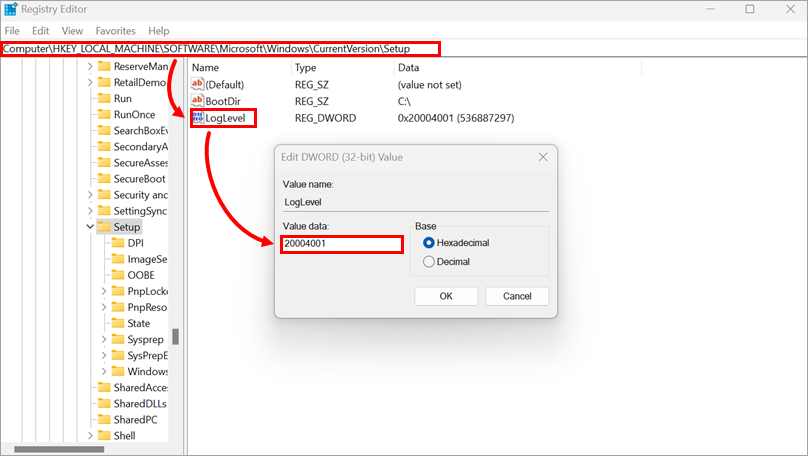The width and height of the screenshot is (808, 456).
Task: Click the tree pane vertical scrollbar thumb
Action: 176,337
